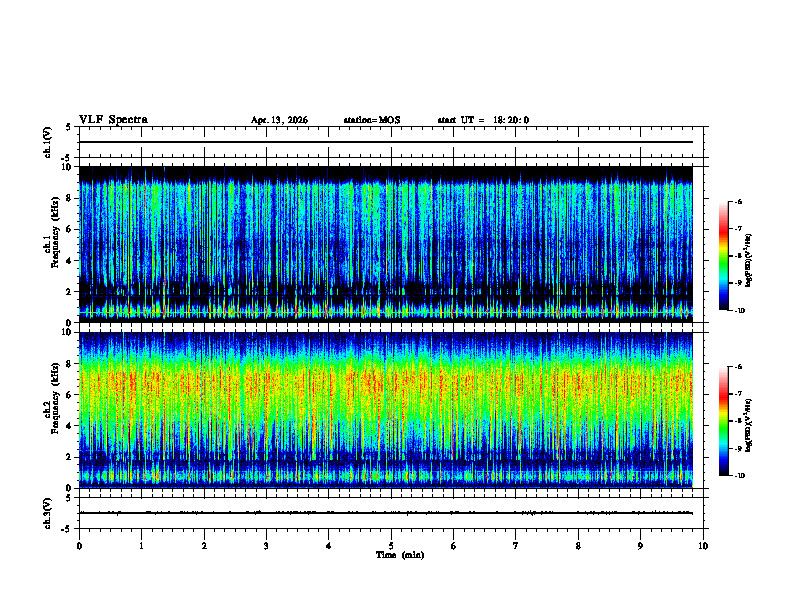Click time axis tick label "9"
This screenshot has width=792, height=612.
640,546
